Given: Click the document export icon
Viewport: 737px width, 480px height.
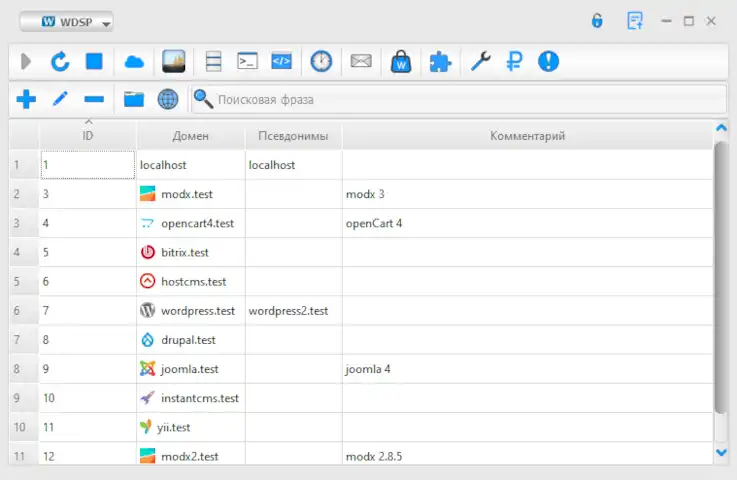Looking at the screenshot, I should (635, 21).
